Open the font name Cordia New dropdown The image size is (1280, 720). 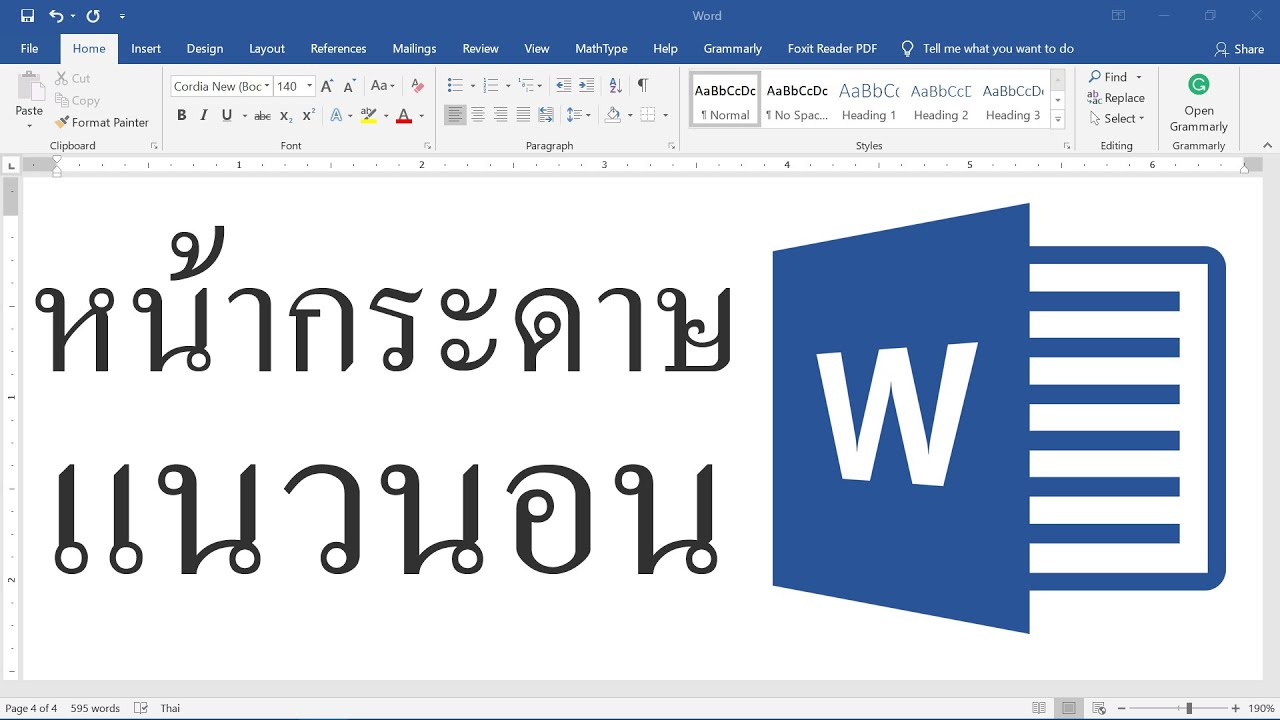(x=266, y=86)
